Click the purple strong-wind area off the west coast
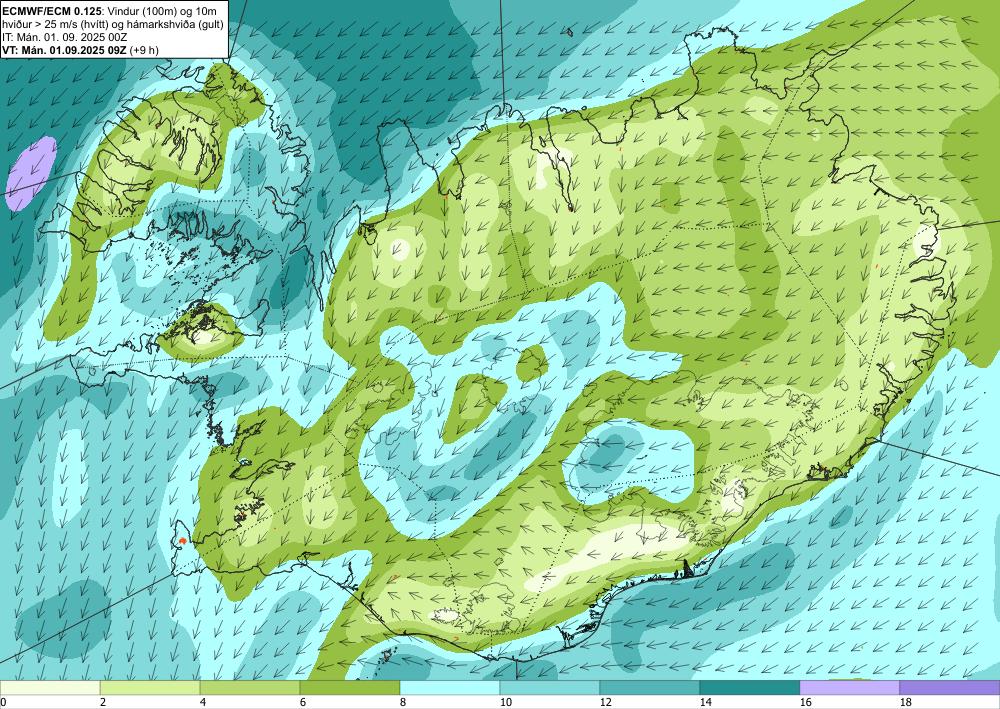This screenshot has height=709, width=1000. (x=31, y=173)
